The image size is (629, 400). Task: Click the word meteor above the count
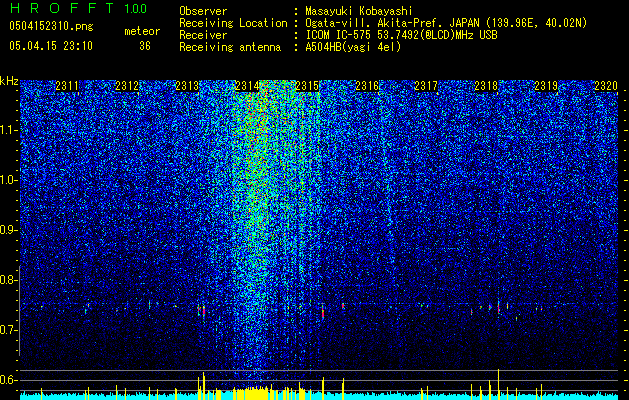tap(142, 31)
